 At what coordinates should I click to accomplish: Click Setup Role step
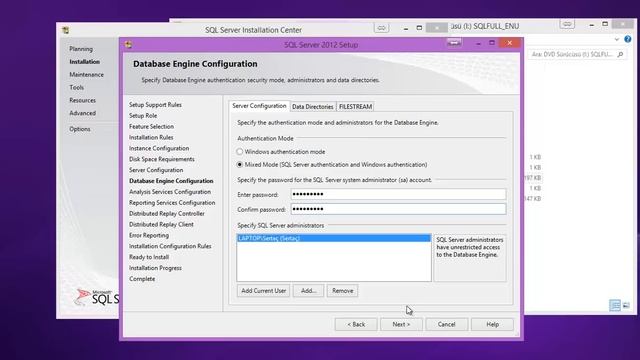pos(143,116)
